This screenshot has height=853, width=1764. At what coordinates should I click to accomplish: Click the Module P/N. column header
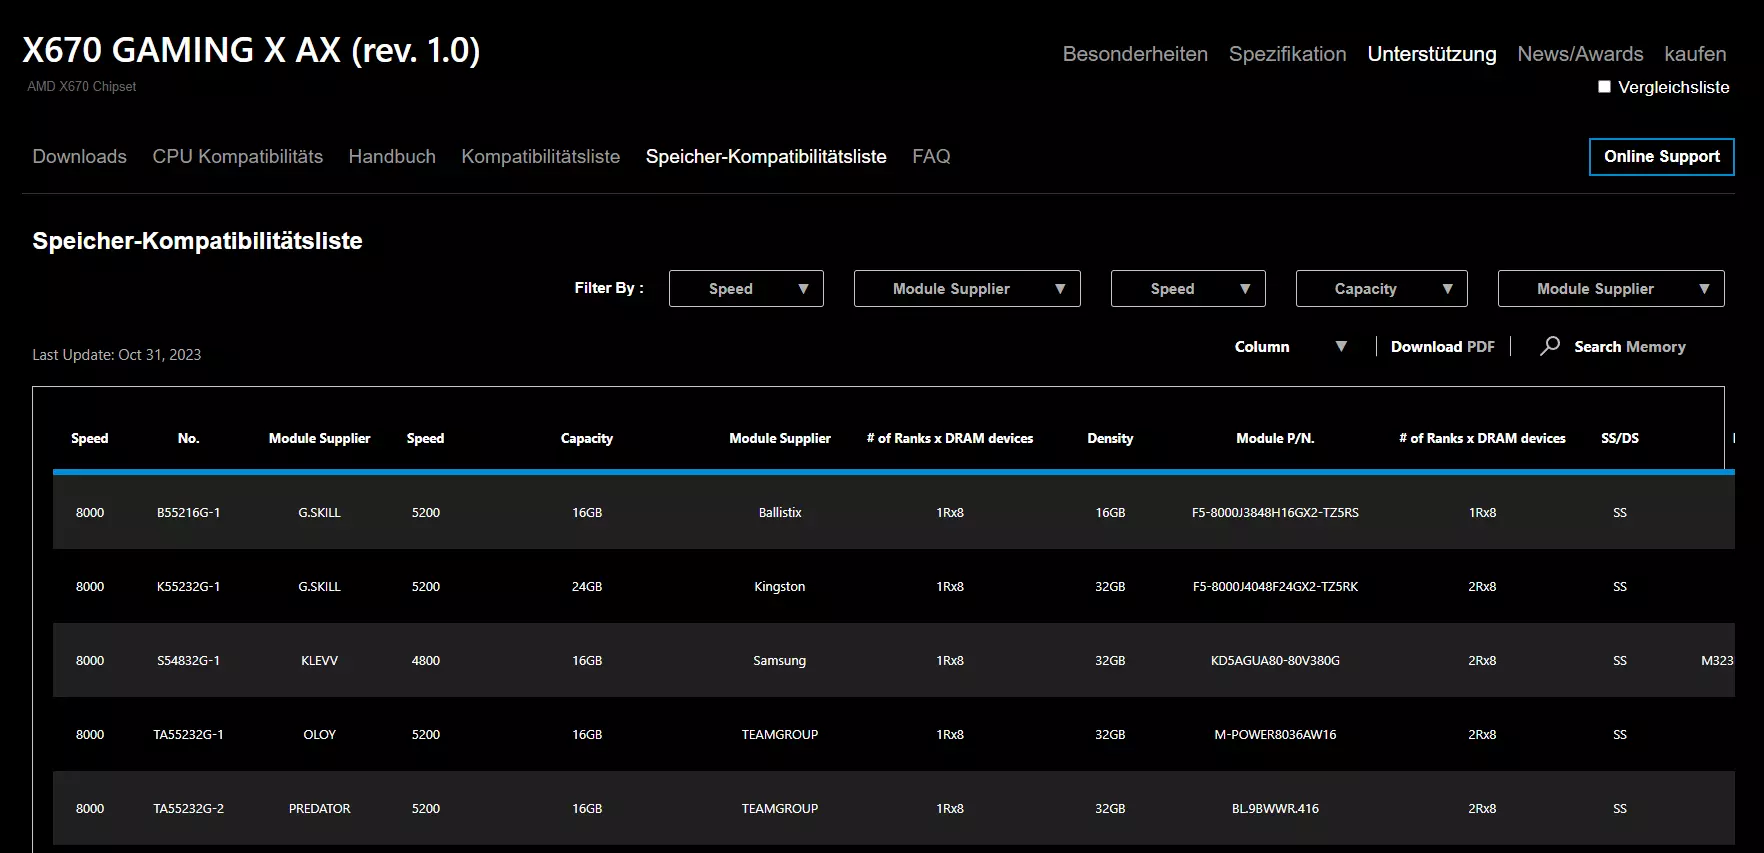click(x=1275, y=438)
